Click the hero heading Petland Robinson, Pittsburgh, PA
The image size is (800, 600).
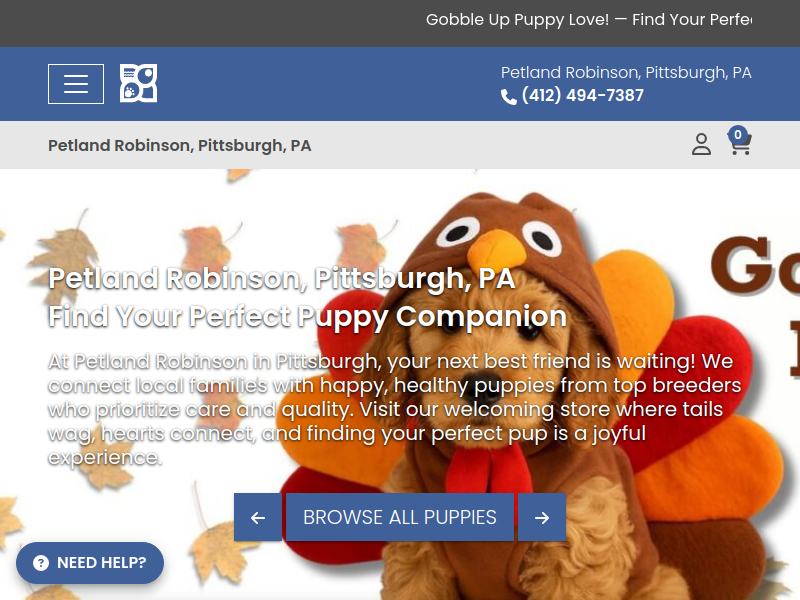282,279
